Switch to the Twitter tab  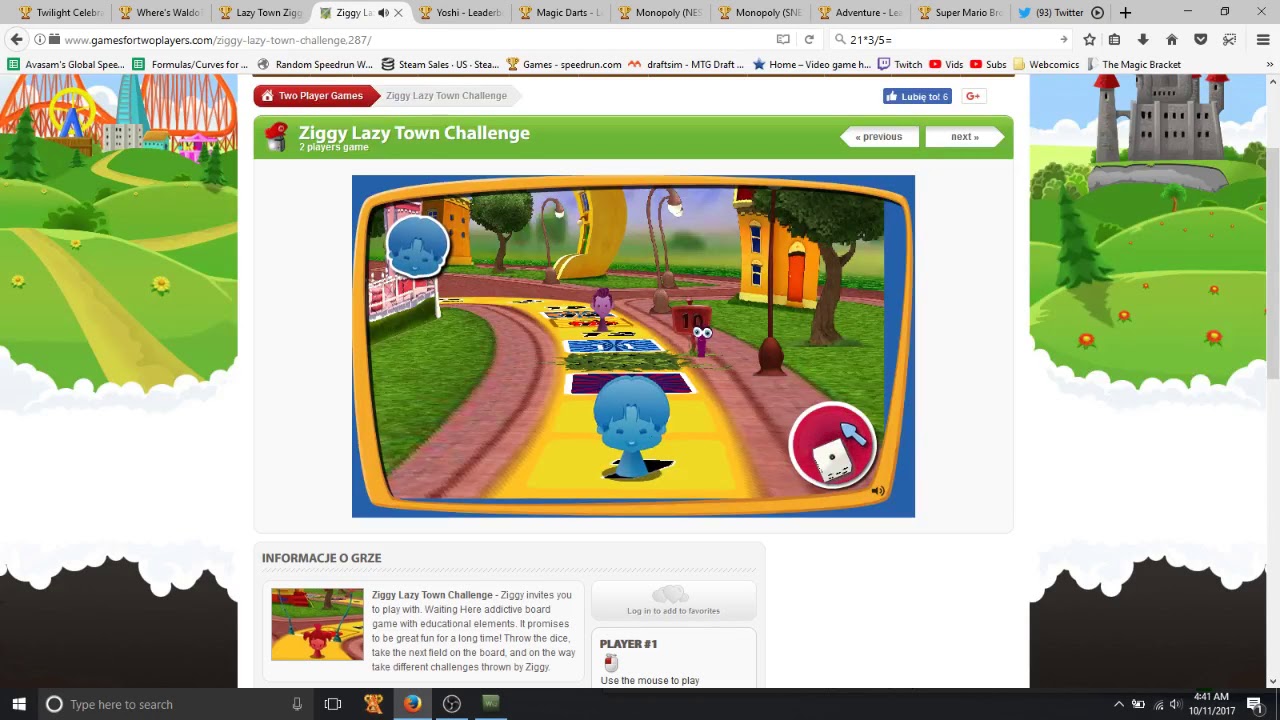tap(1050, 13)
